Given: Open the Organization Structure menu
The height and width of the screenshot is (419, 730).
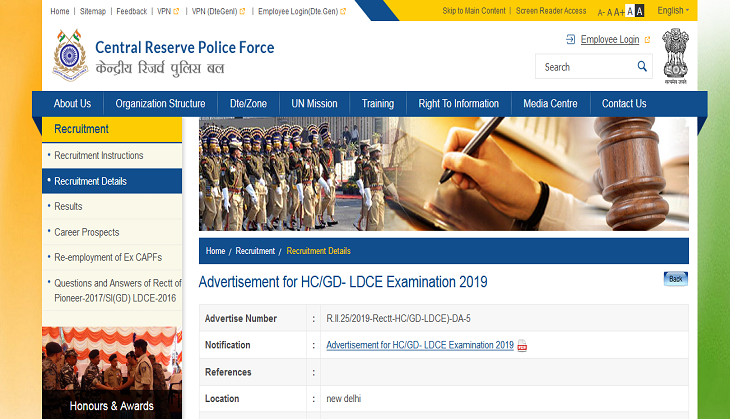Looking at the screenshot, I should tap(160, 103).
